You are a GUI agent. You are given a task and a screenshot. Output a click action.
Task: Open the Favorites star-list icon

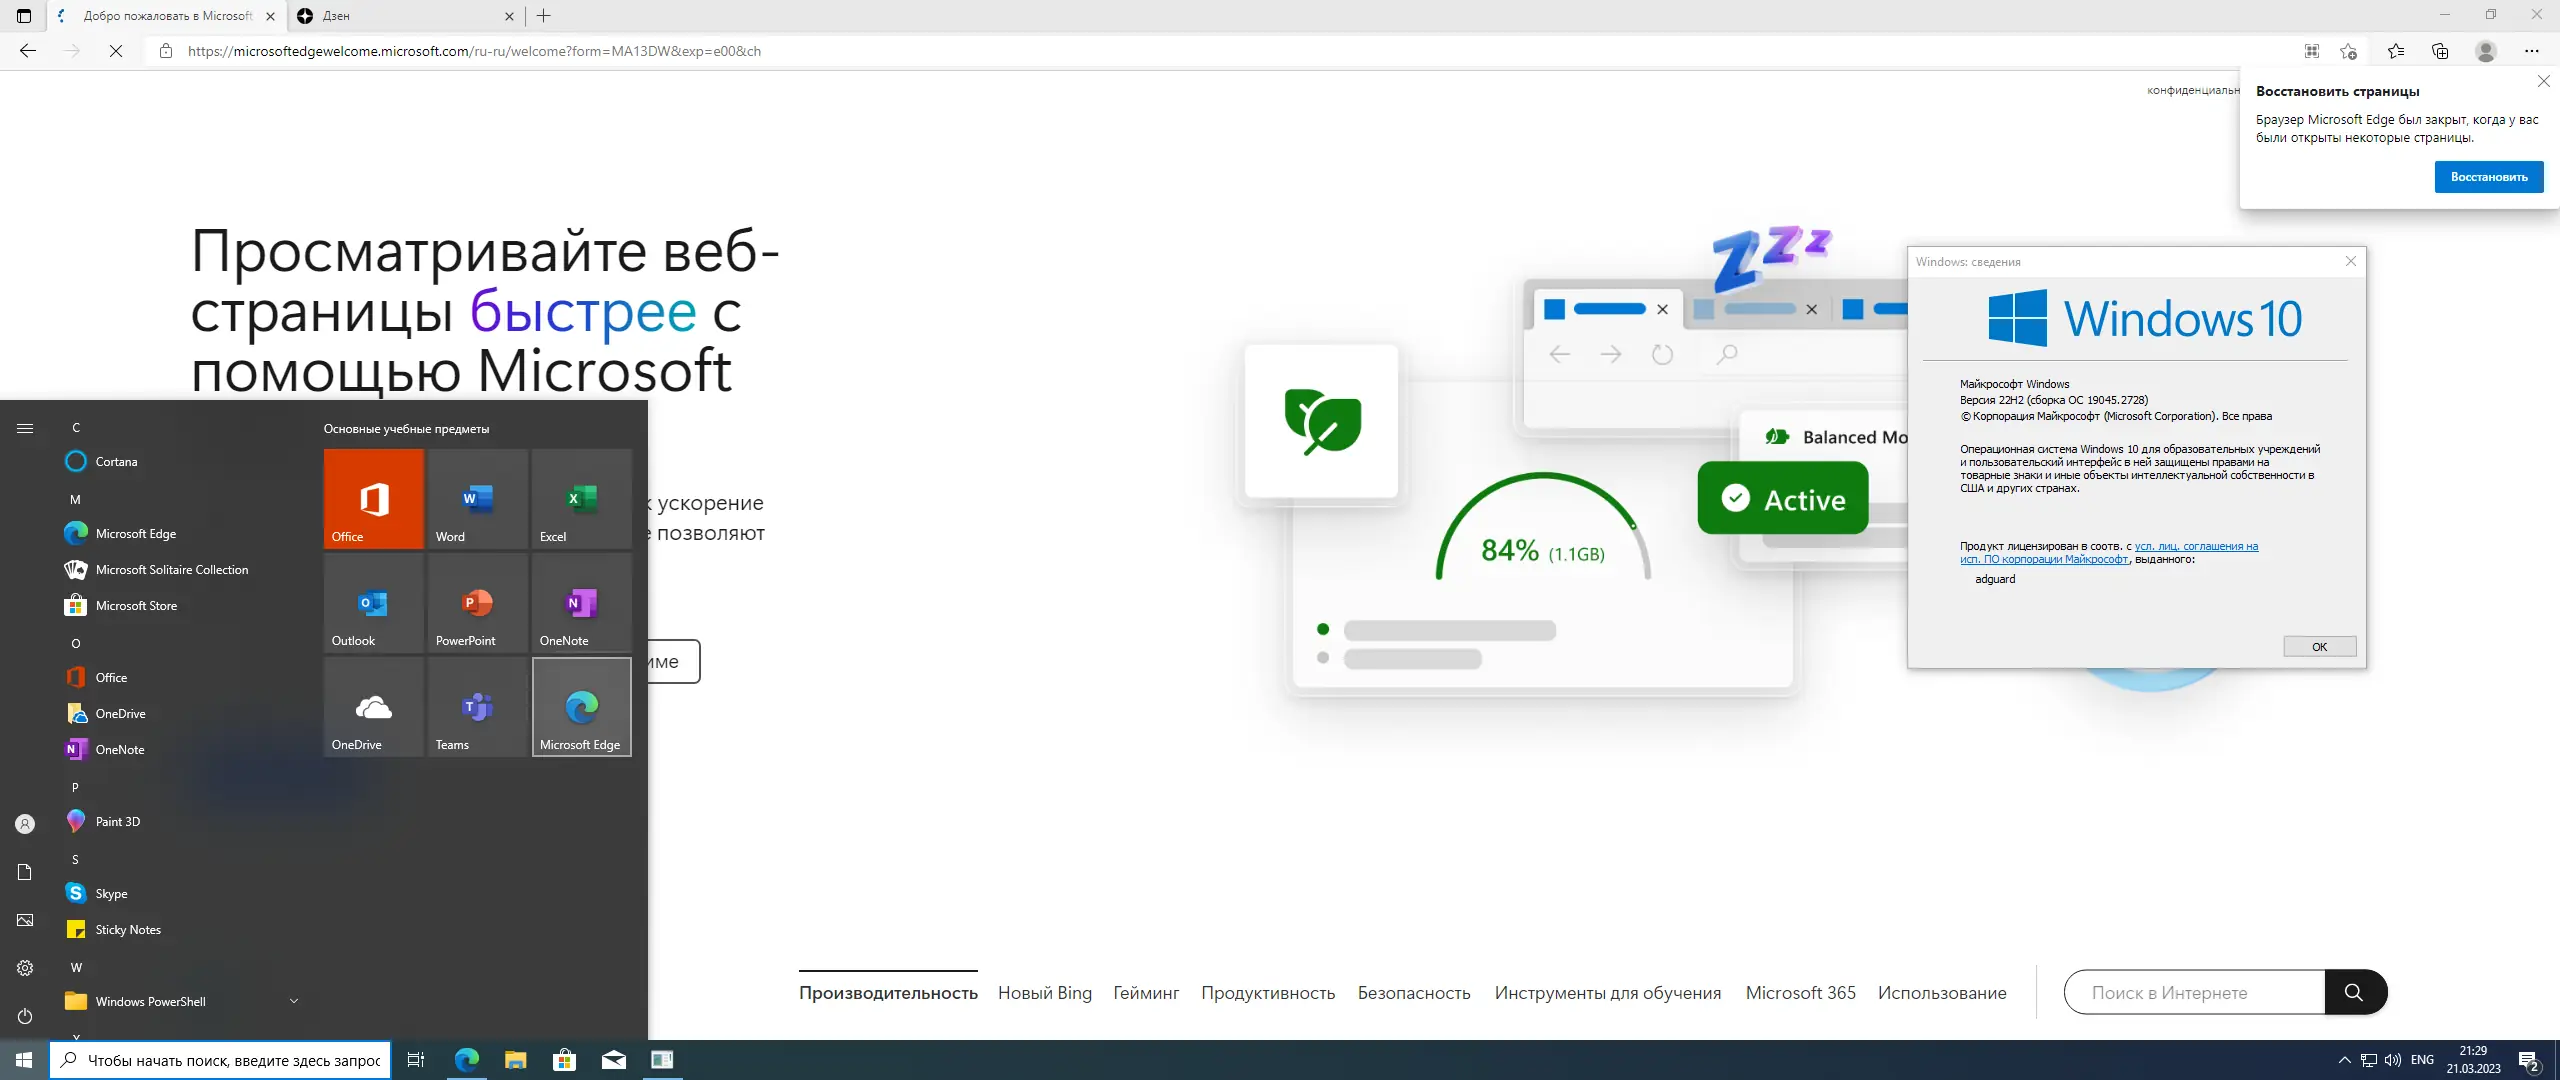tap(2396, 51)
